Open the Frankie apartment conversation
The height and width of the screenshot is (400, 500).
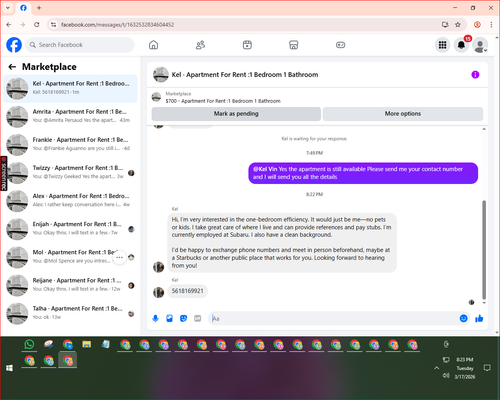(70, 145)
